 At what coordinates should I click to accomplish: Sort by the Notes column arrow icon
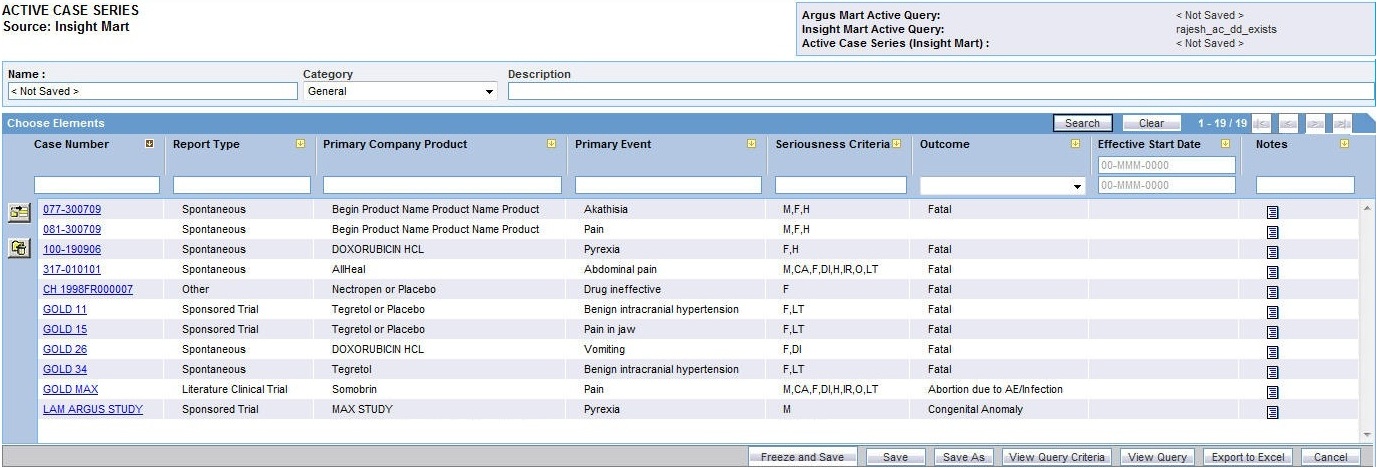[x=1344, y=144]
